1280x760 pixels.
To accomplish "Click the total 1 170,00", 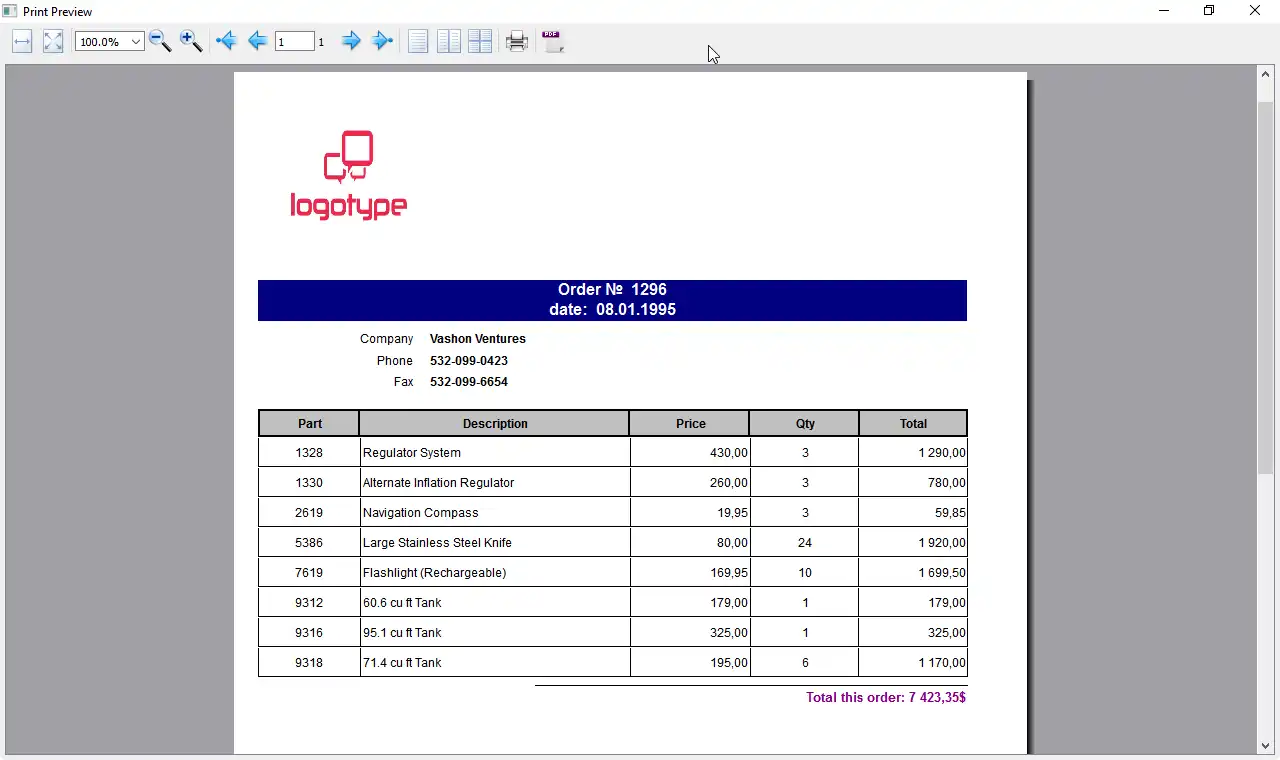I will click(942, 663).
